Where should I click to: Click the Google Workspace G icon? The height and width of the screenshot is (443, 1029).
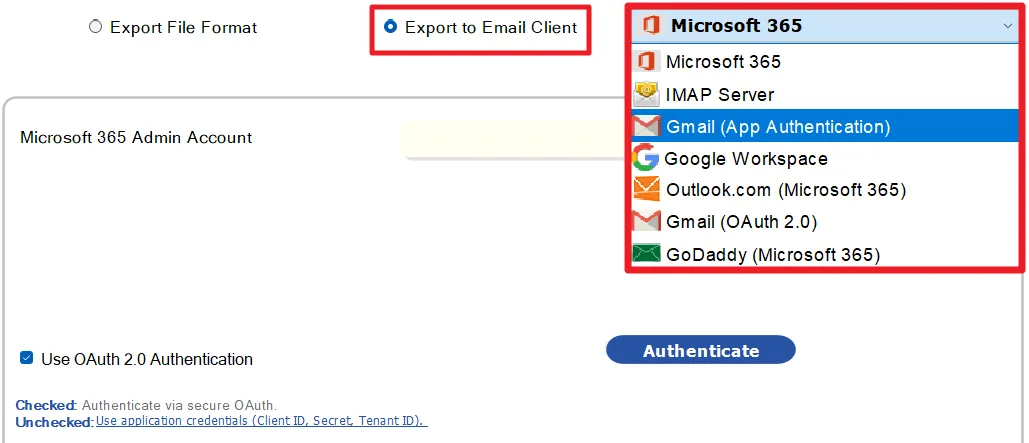[x=646, y=158]
